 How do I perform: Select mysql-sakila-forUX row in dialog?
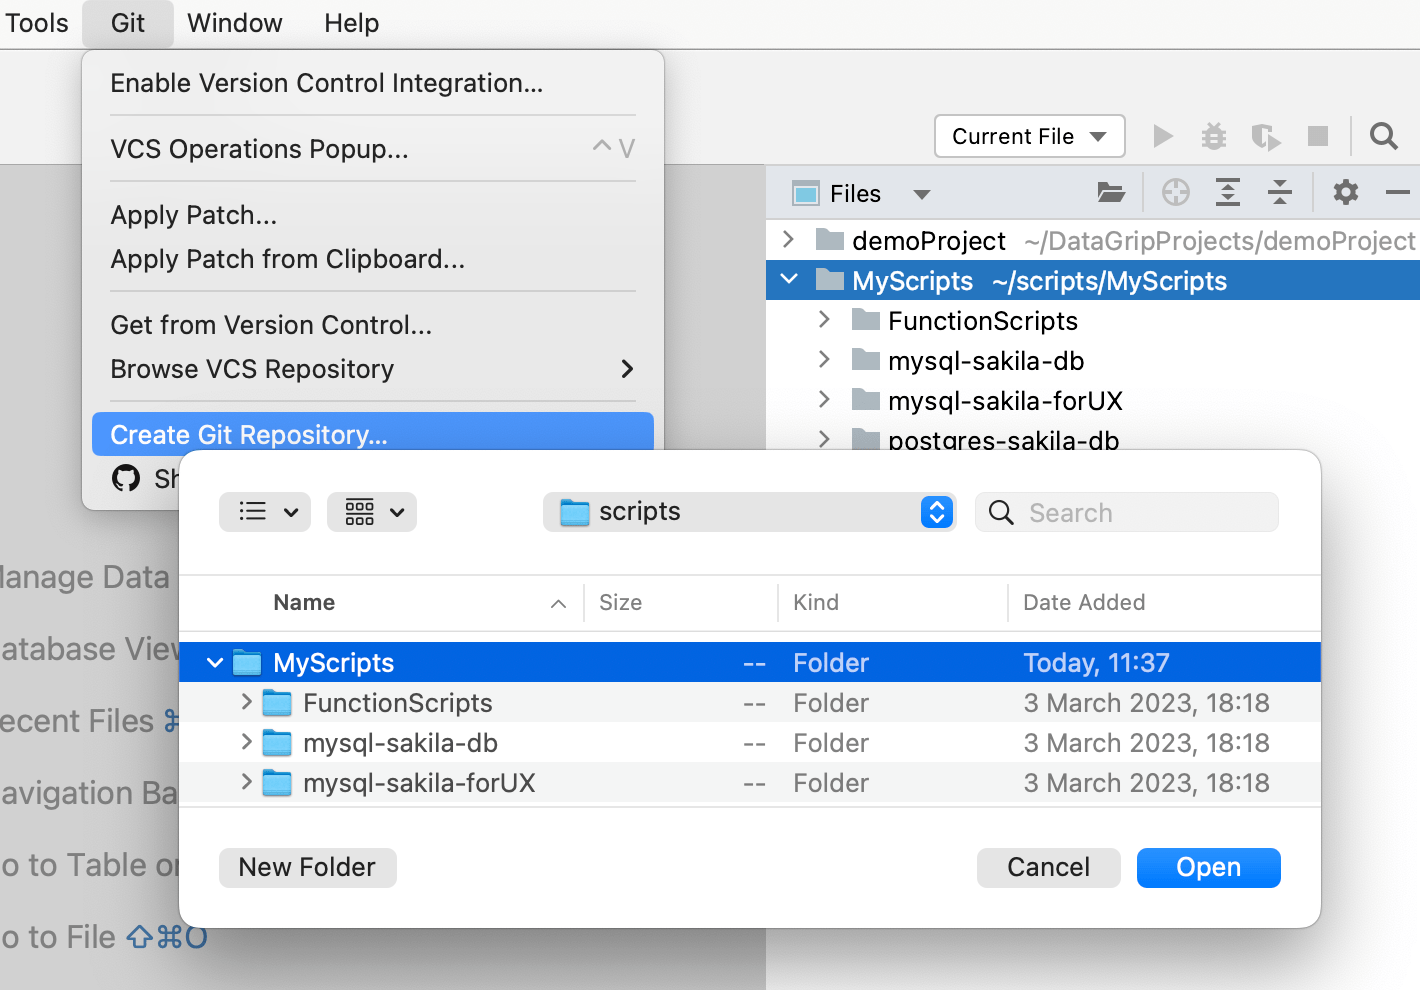(750, 782)
